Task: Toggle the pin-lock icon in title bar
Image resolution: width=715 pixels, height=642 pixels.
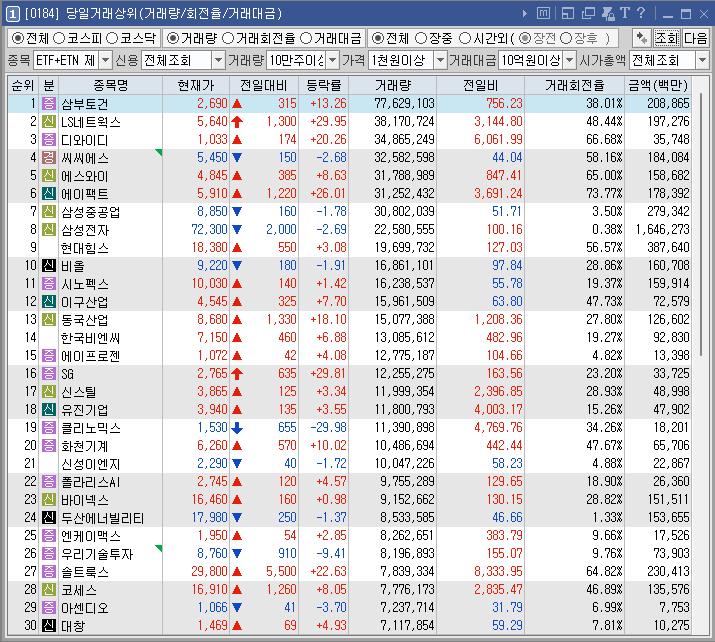Action: pyautogui.click(x=608, y=14)
